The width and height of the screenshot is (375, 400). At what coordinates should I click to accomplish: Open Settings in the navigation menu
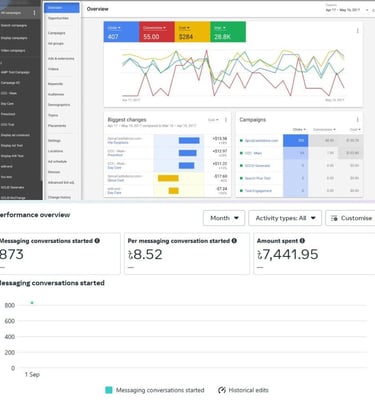pos(54,141)
